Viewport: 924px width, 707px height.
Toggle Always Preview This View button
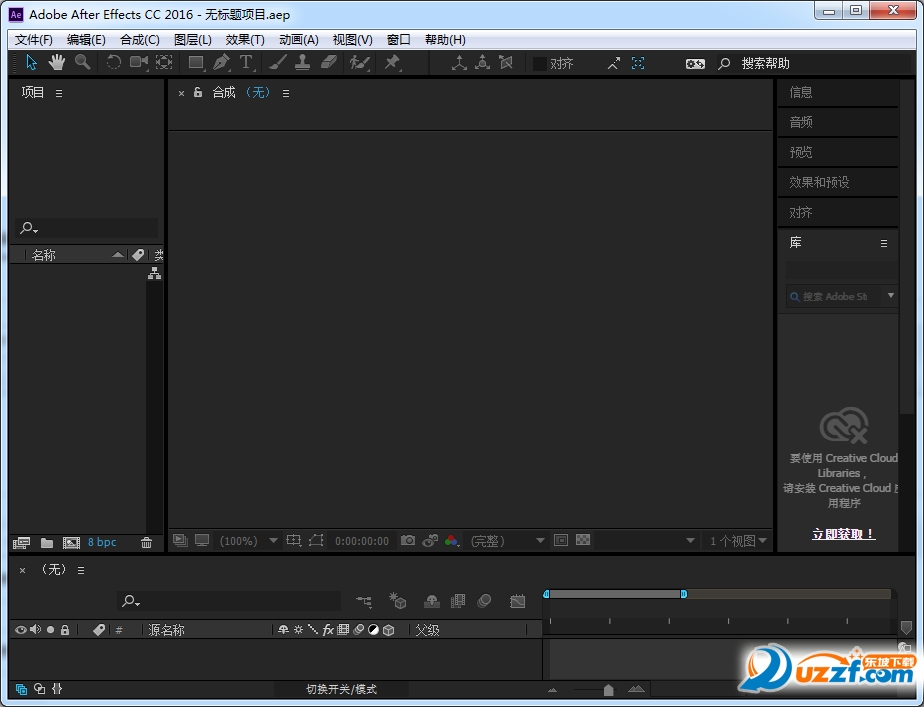pyautogui.click(x=180, y=540)
